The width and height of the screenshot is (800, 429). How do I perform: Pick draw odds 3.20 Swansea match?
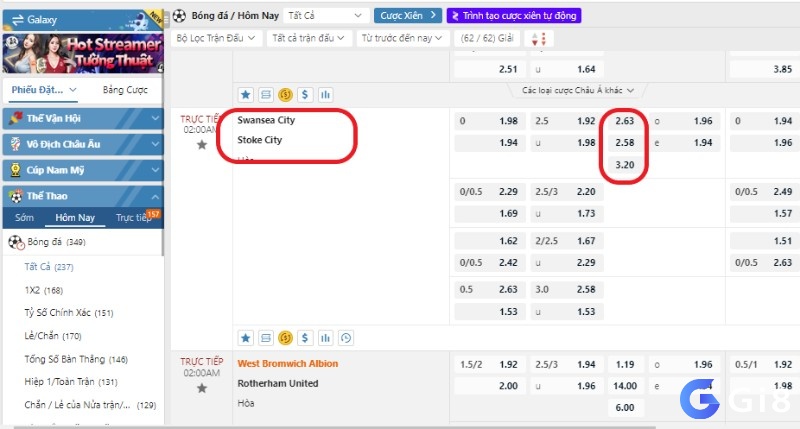point(624,165)
